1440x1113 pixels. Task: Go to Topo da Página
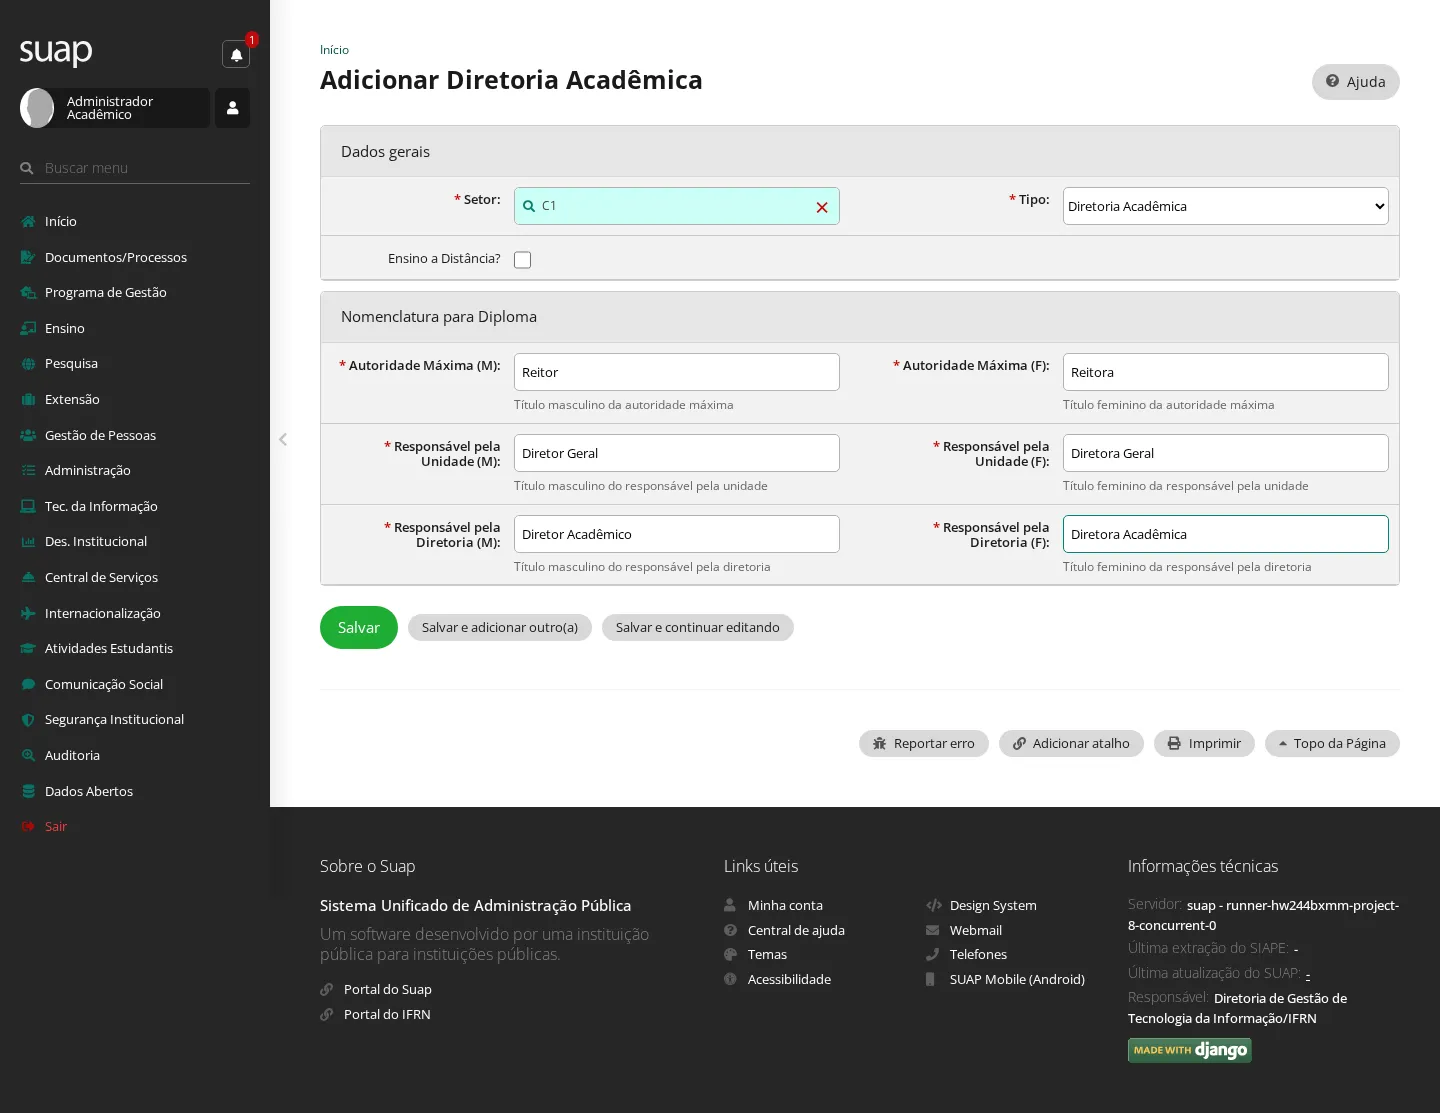pos(1332,743)
